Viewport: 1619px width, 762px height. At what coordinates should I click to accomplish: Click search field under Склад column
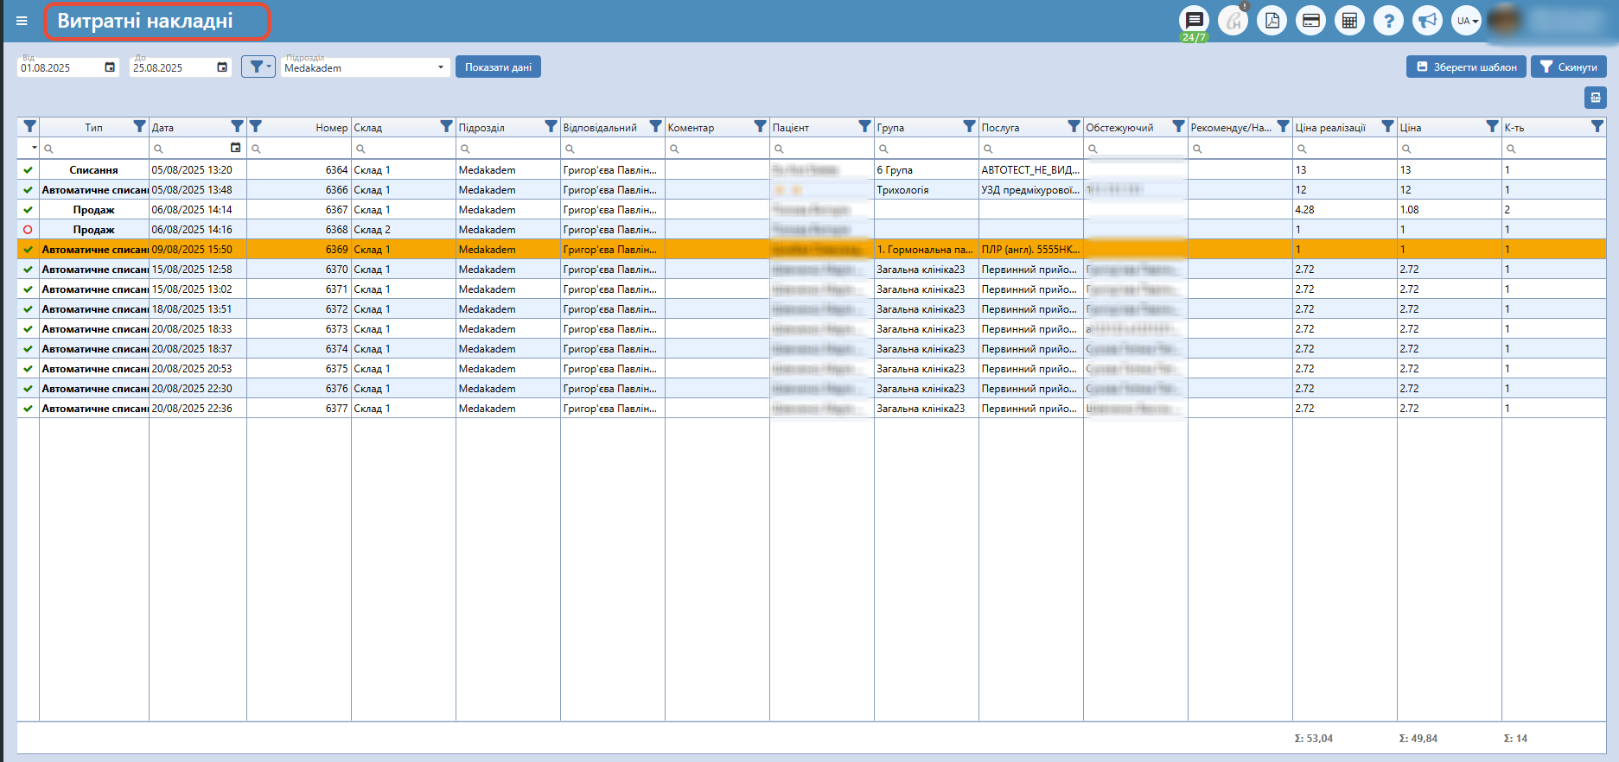[x=403, y=148]
